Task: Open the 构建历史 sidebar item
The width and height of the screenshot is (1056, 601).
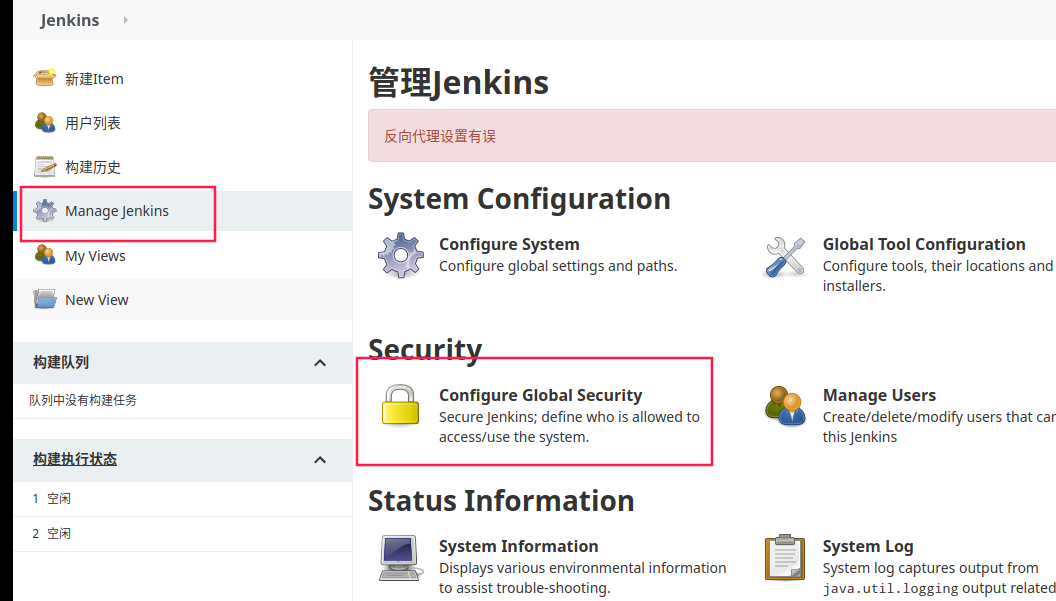Action: tap(93, 167)
